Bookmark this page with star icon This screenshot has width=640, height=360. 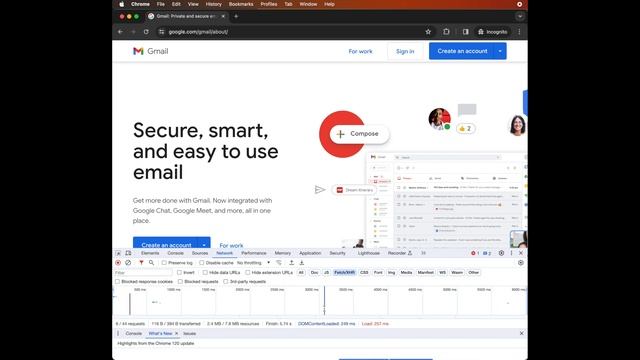(428, 32)
